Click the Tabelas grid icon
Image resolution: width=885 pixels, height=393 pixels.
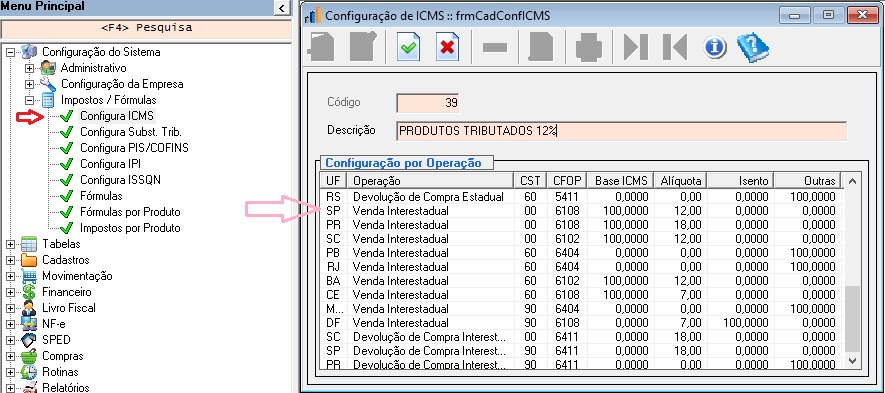pyautogui.click(x=29, y=244)
